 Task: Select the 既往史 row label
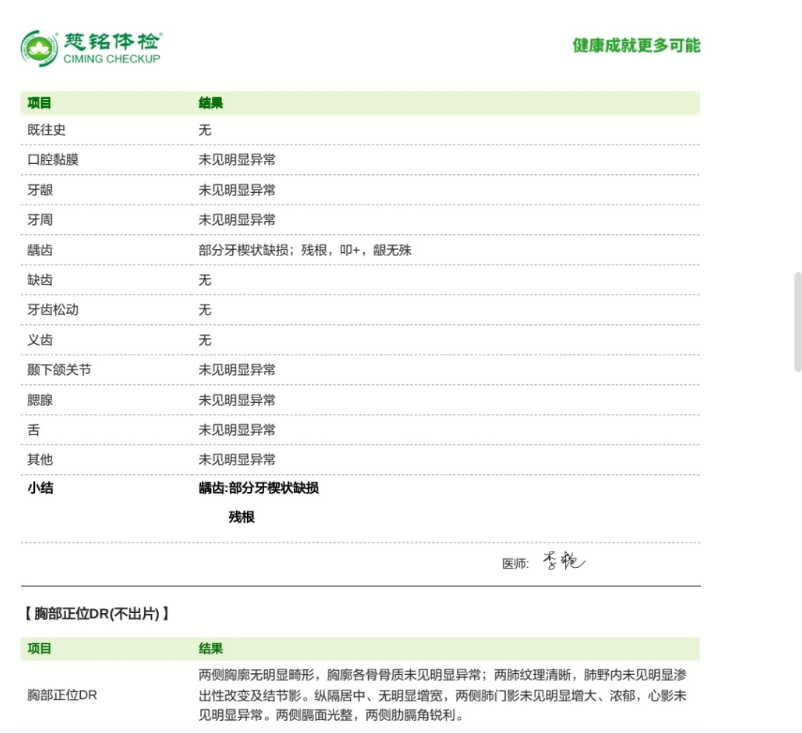(47, 130)
